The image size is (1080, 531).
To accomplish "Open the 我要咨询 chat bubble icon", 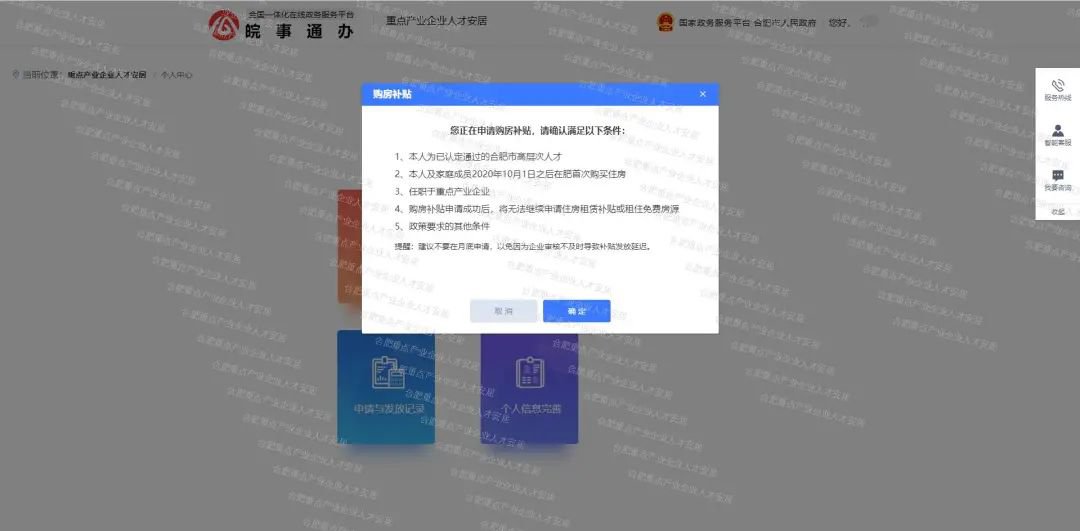I will pos(1058,176).
